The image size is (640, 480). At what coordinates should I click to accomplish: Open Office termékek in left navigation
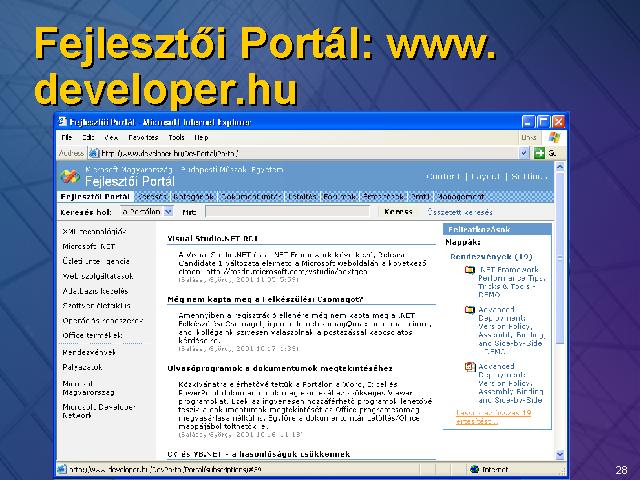(92, 336)
